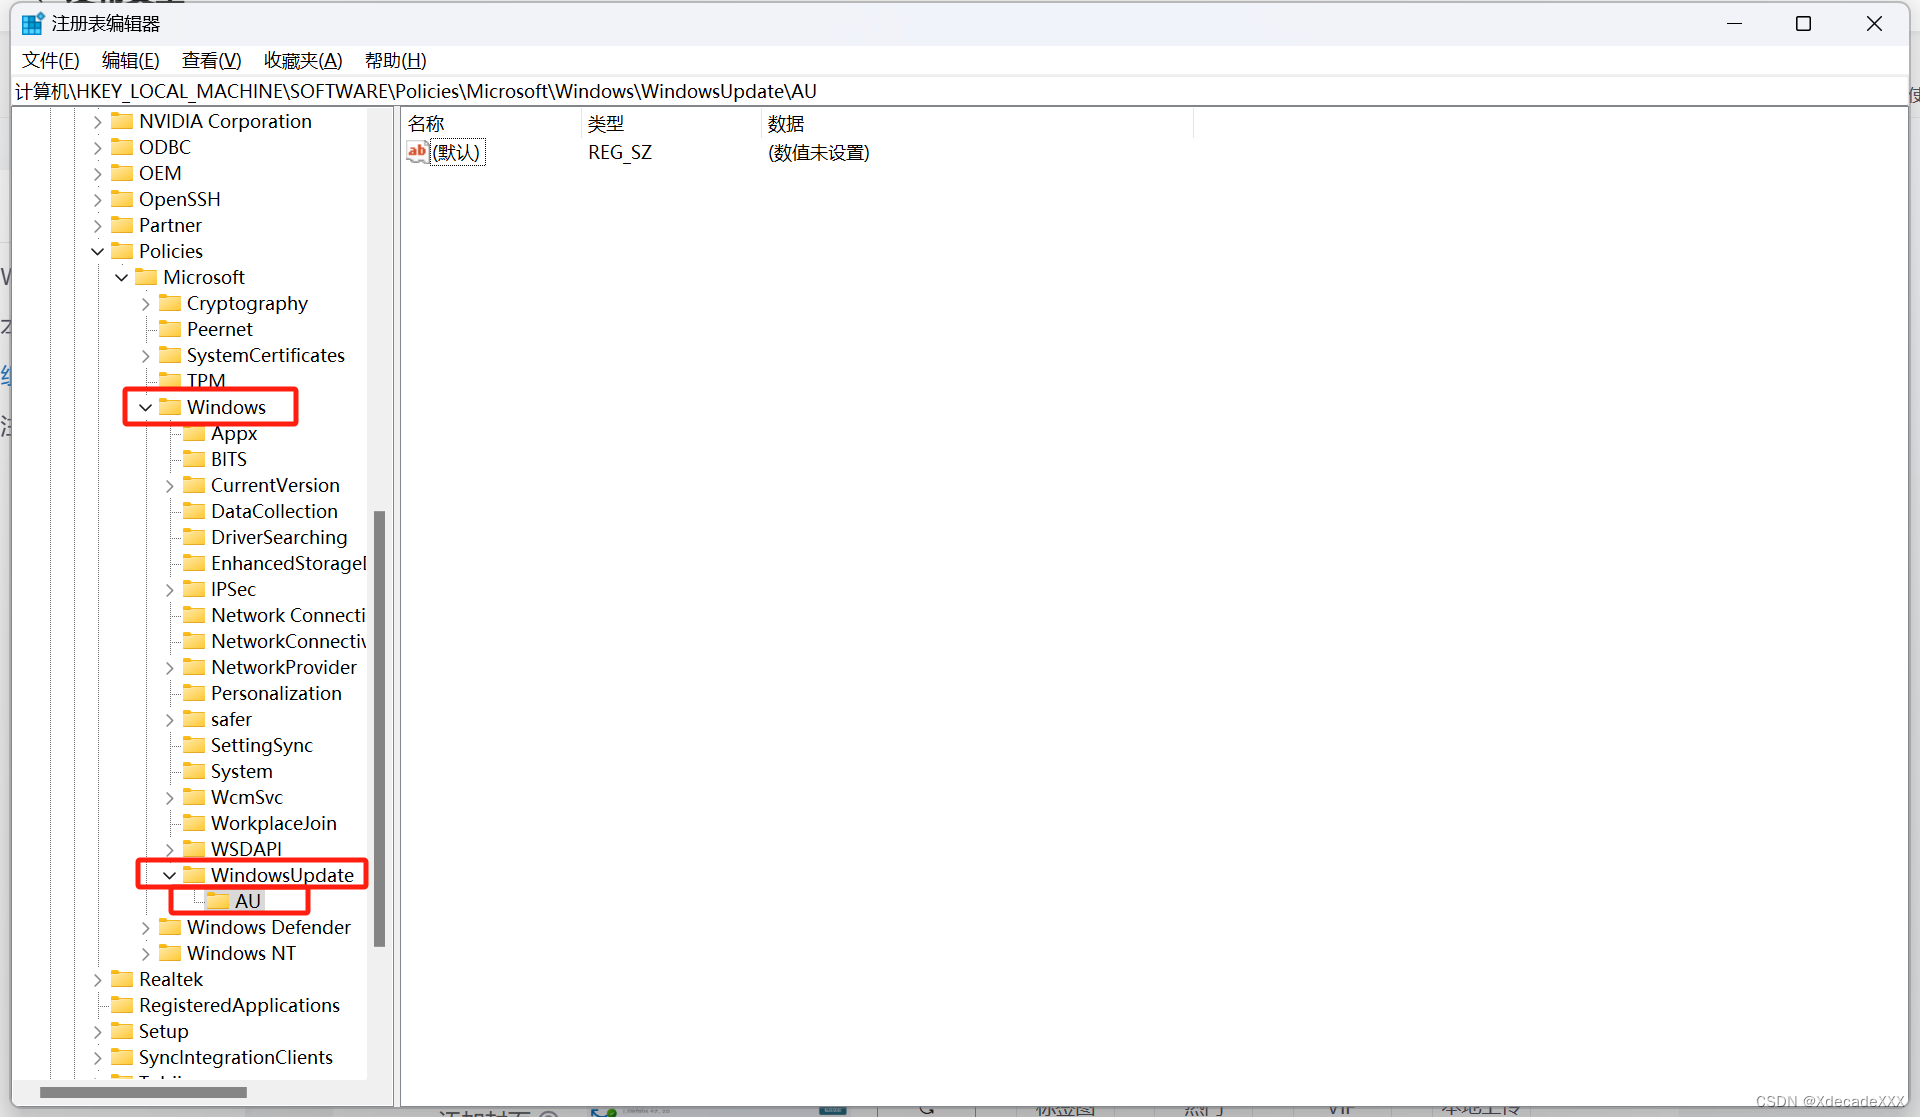Open the 收藏夹(A) menu
1920x1117 pixels.
pyautogui.click(x=303, y=60)
